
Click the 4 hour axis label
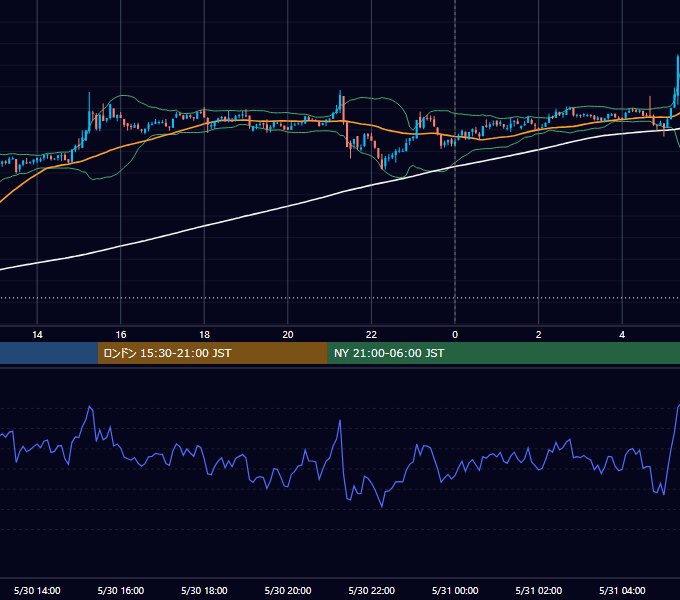[622, 335]
